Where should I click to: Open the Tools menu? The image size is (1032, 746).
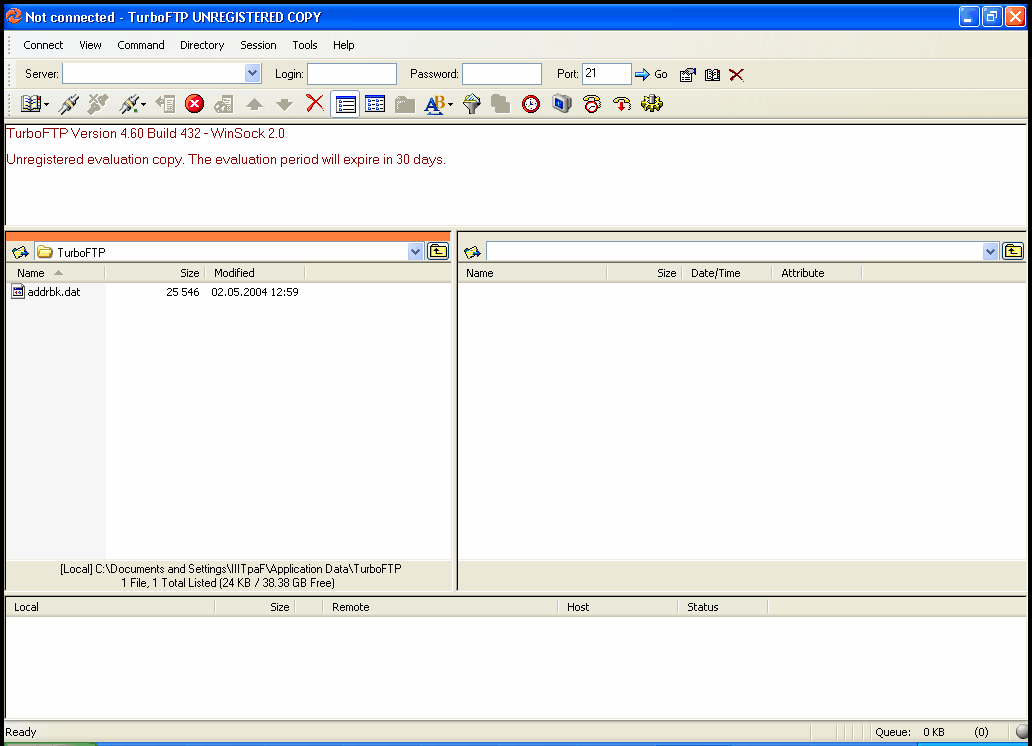(x=305, y=45)
